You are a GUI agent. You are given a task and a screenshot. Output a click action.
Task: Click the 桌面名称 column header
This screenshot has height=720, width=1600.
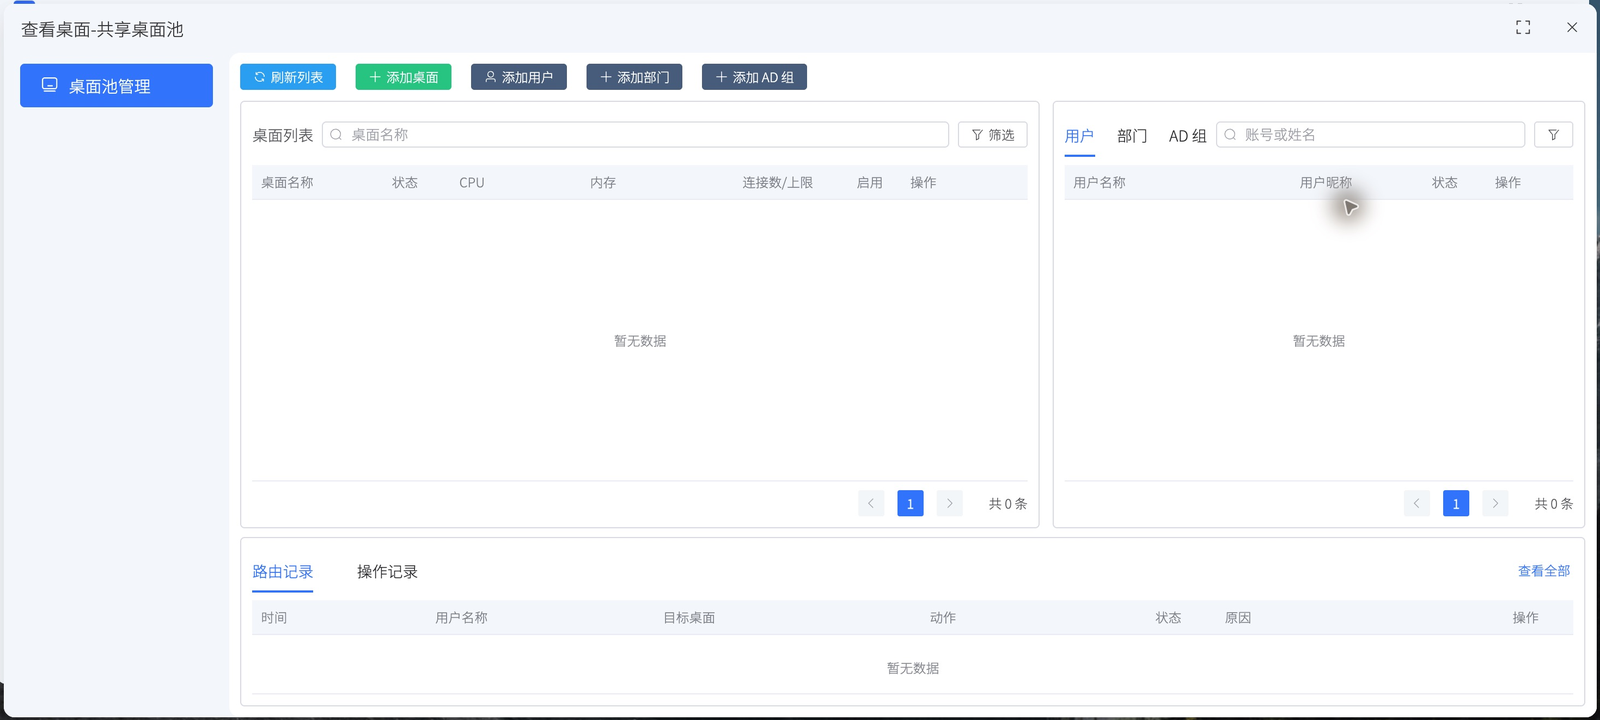287,183
